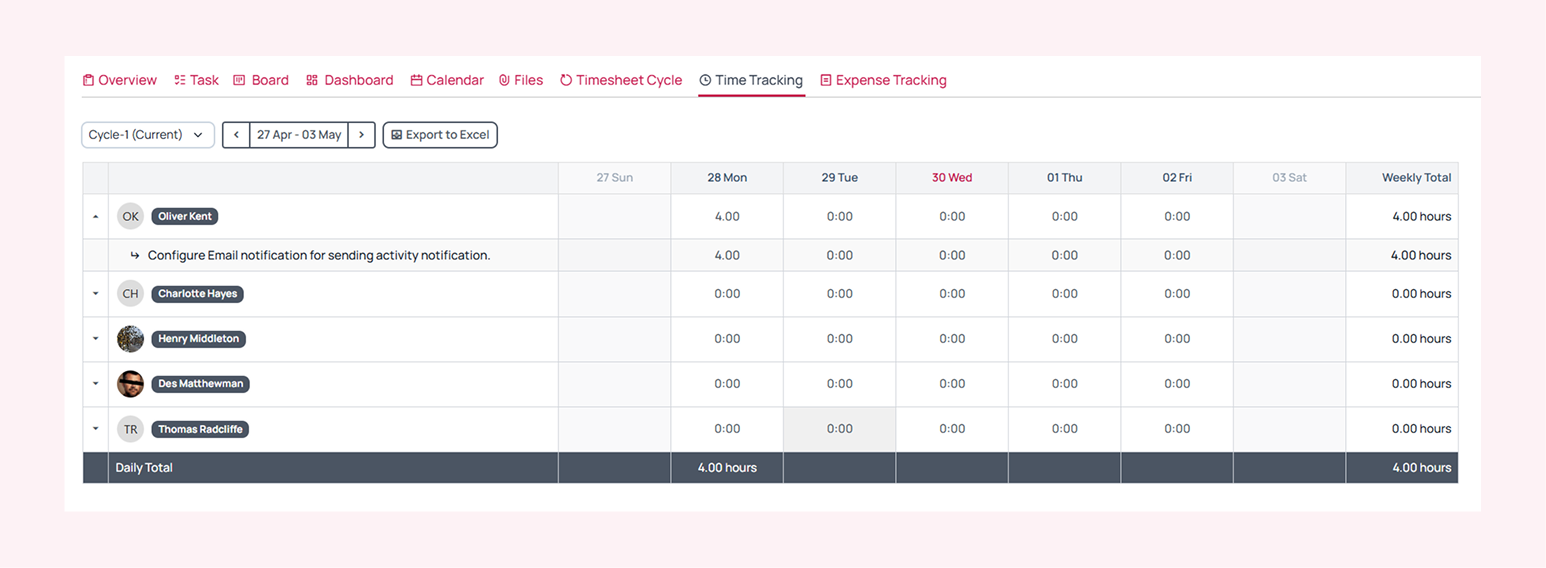Export timesheet to Excel
This screenshot has height=568, width=1546.
pyautogui.click(x=440, y=135)
